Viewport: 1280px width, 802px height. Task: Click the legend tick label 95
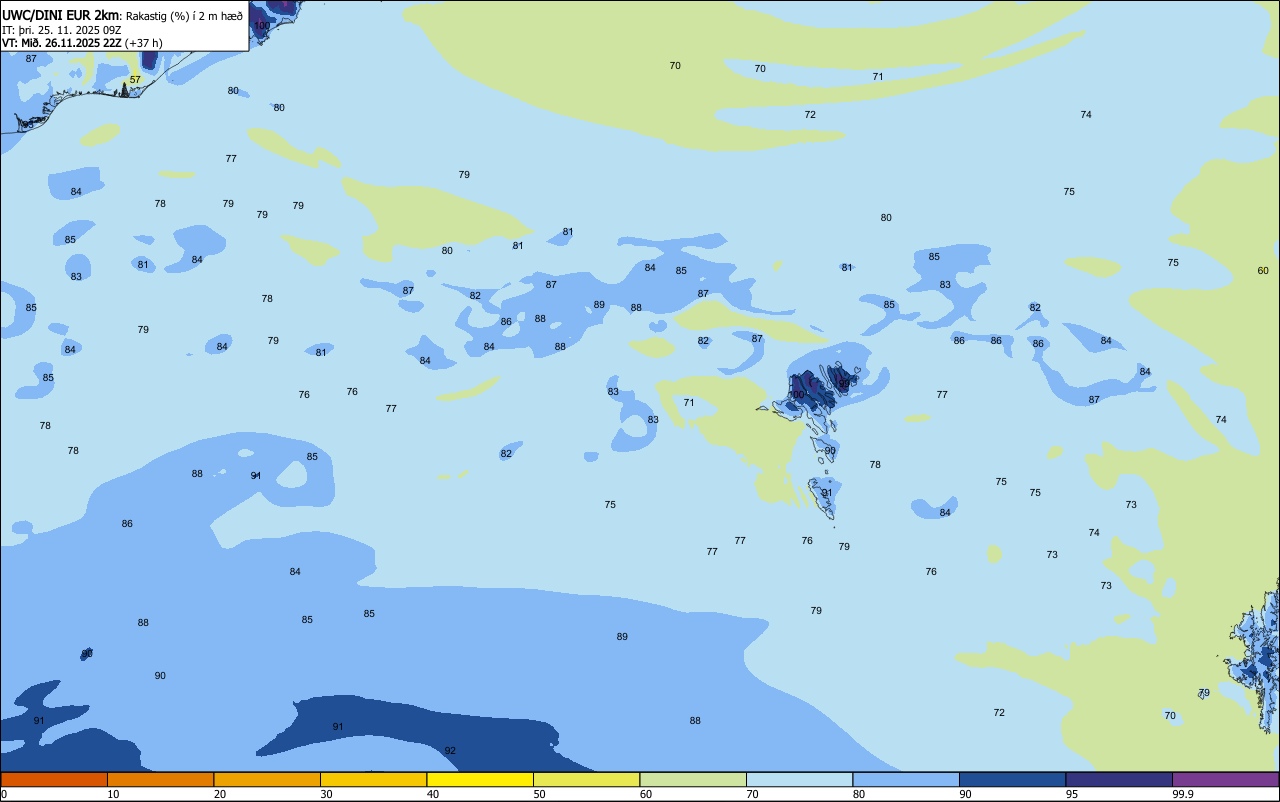1072,794
